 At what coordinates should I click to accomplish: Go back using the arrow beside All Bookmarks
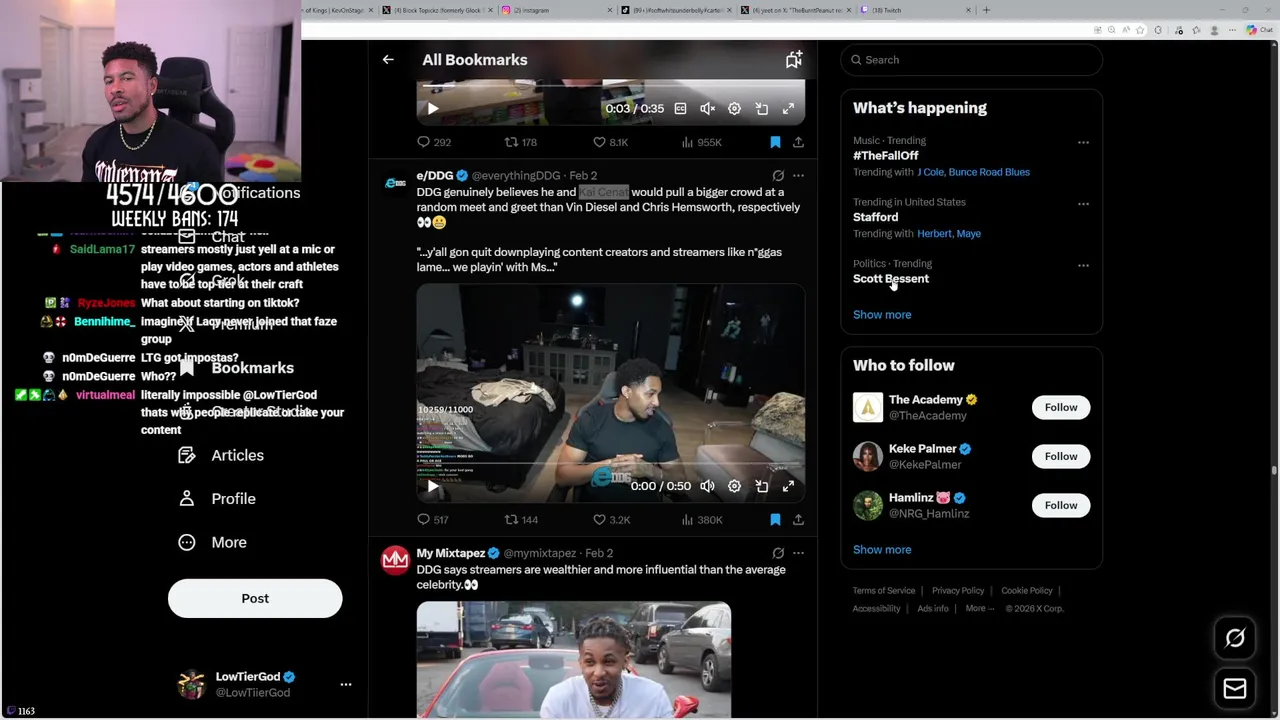coord(388,60)
